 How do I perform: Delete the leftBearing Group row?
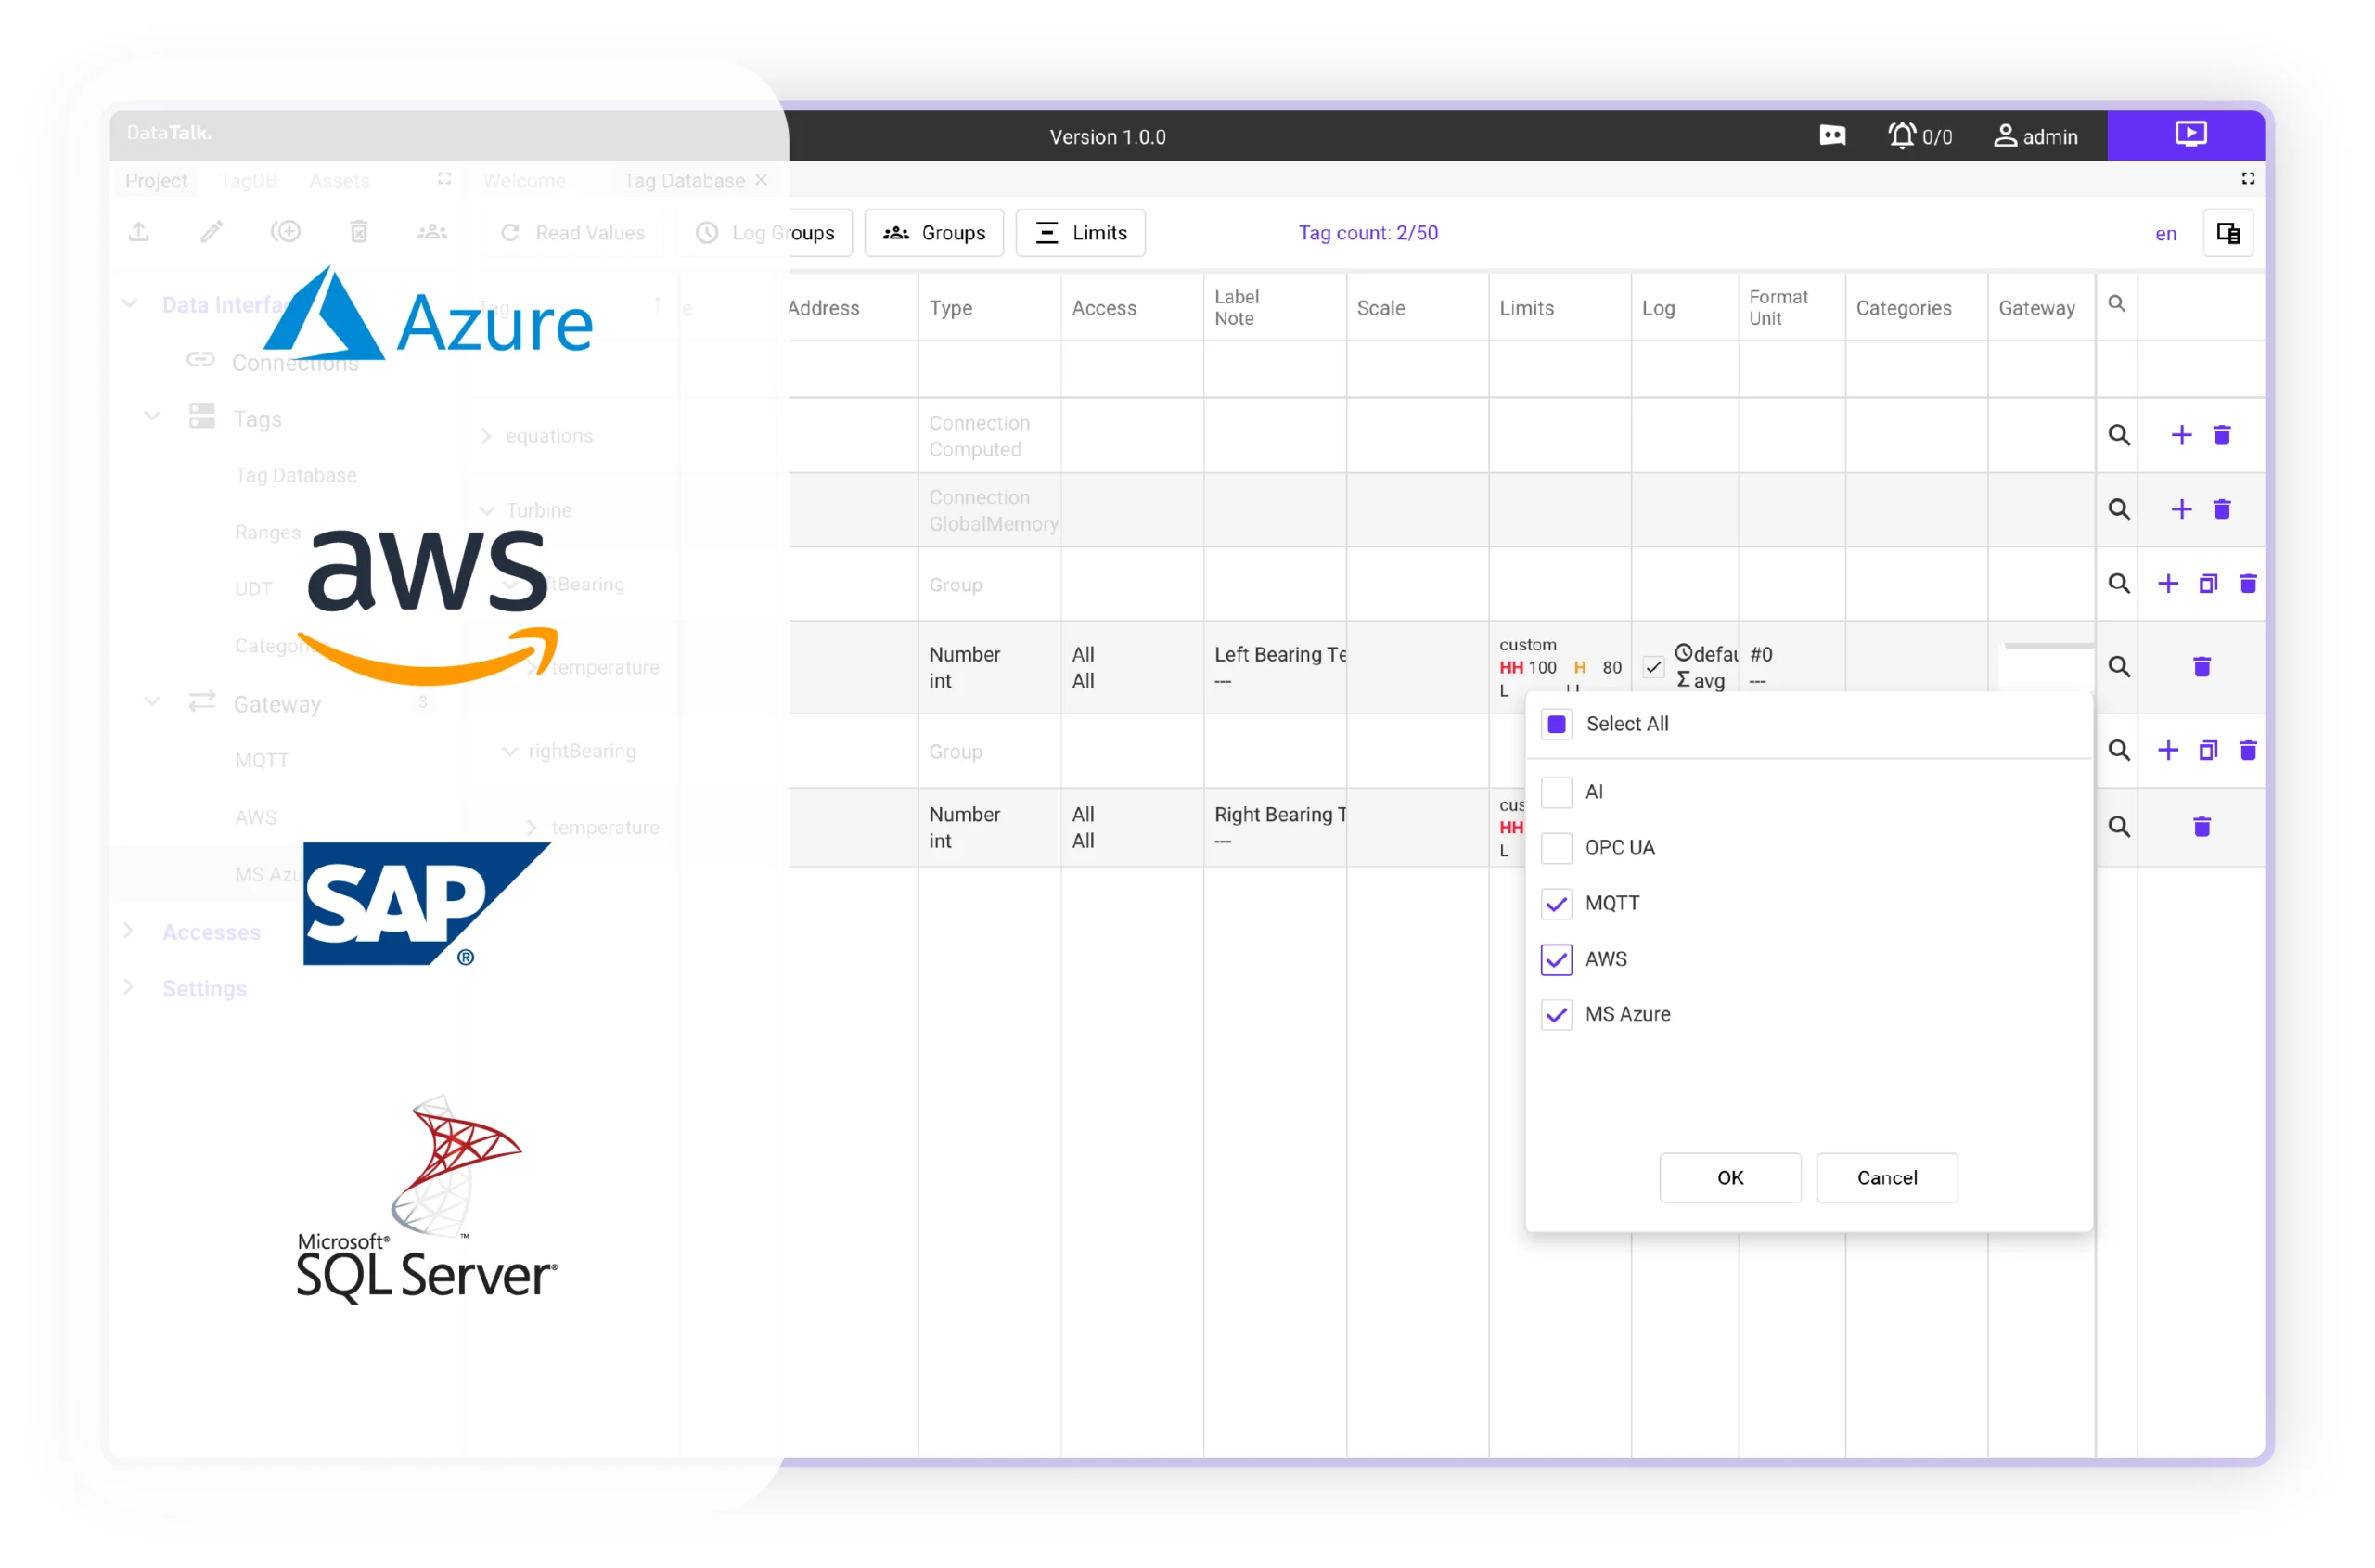(2248, 583)
